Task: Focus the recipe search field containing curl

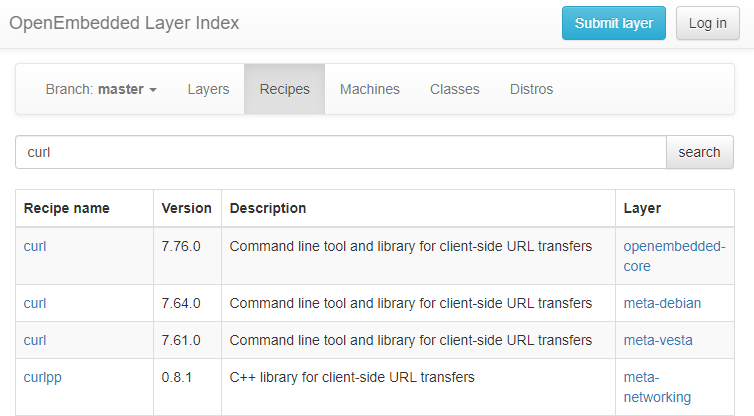Action: click(x=341, y=152)
